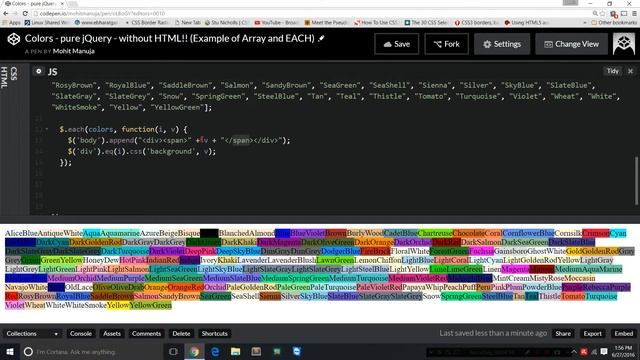Open the user avatar menu
This screenshot has width=640, height=360.
624,44
